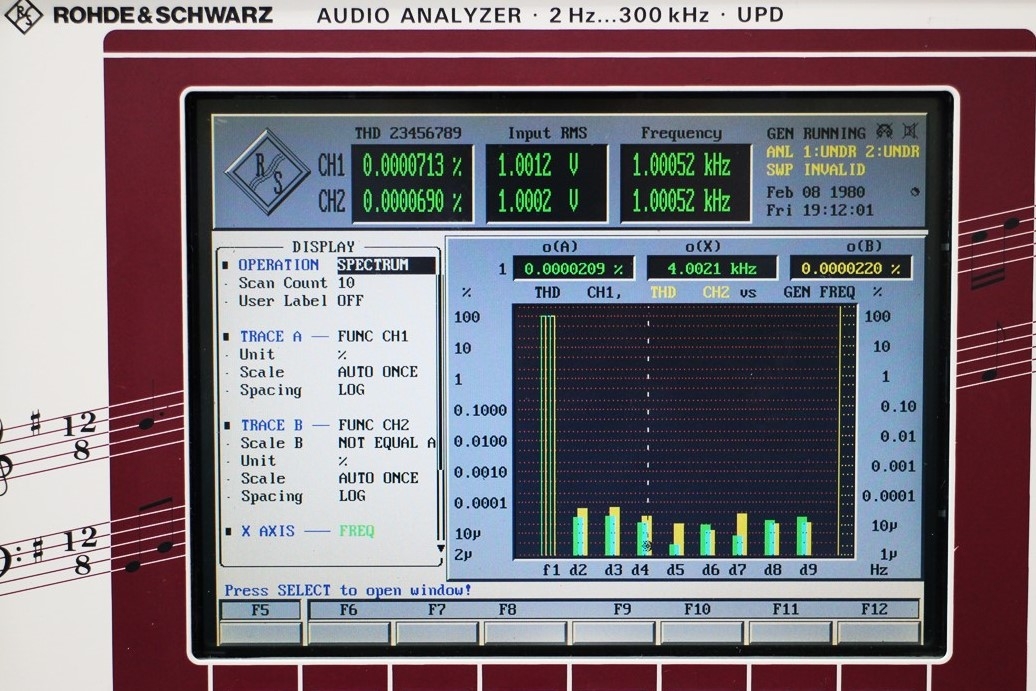1036x691 pixels.
Task: Click the date Feb 08 1980
Action: pyautogui.click(x=816, y=192)
